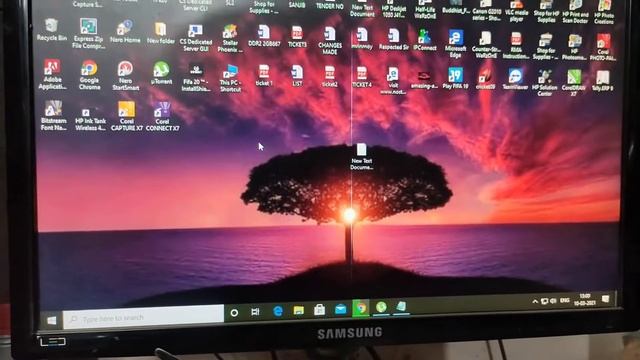Select the HP Photosmart shortcut
Viewport: 640px width, 360px height.
pos(574,47)
